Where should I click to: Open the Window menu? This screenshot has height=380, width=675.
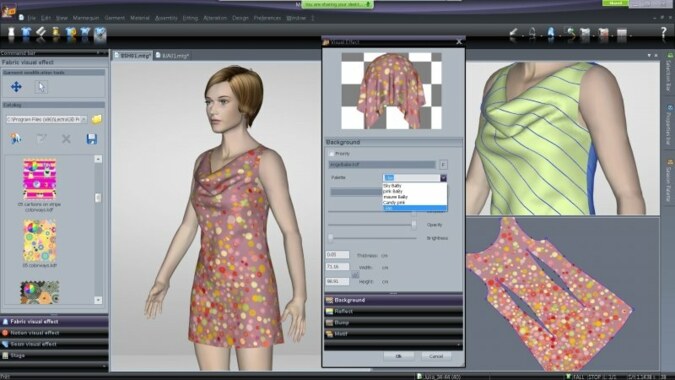pyautogui.click(x=296, y=18)
